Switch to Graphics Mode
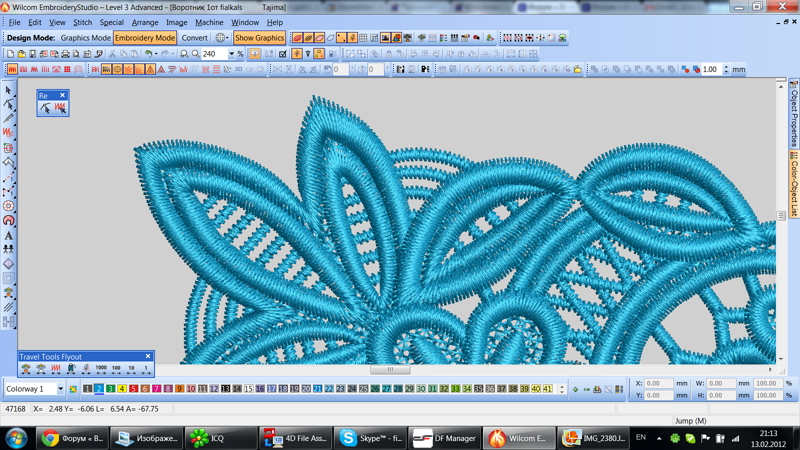 click(85, 38)
